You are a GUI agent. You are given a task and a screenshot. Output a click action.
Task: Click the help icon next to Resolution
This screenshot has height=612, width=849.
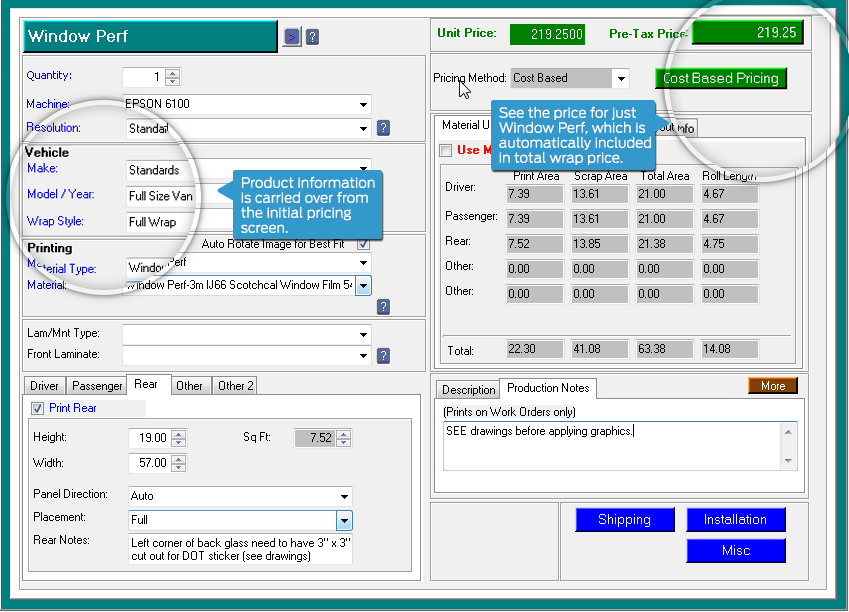381,128
